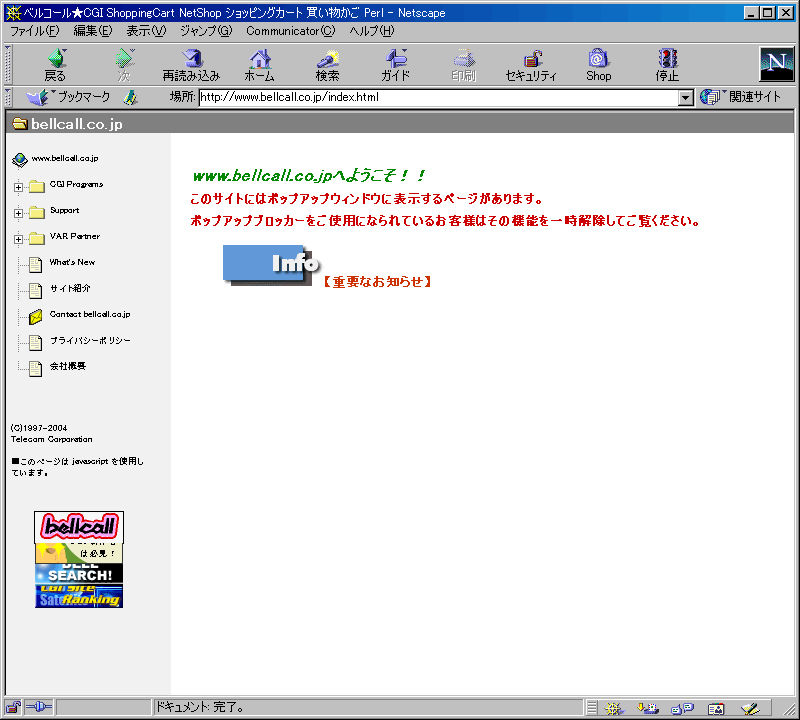Open Related Sites (関連サイト)
Viewport: 800px width, 720px height.
(x=741, y=97)
